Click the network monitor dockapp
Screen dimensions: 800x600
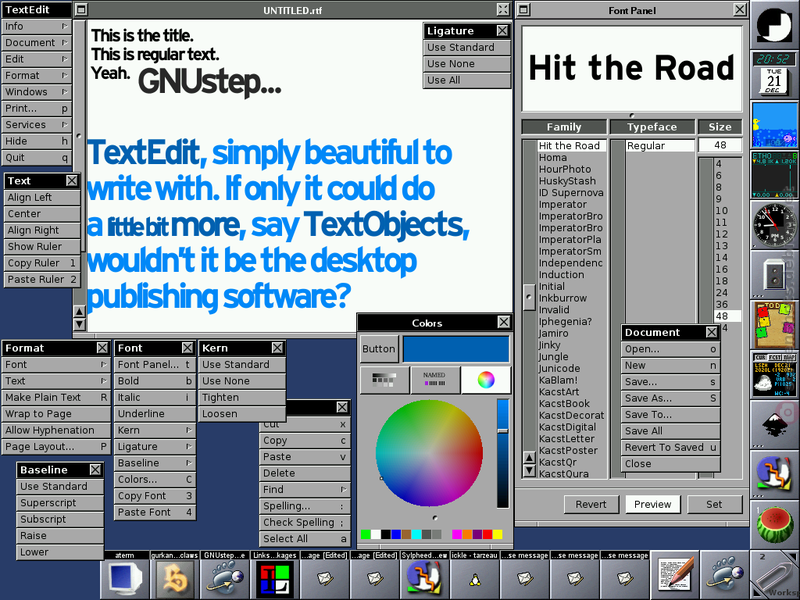point(774,174)
